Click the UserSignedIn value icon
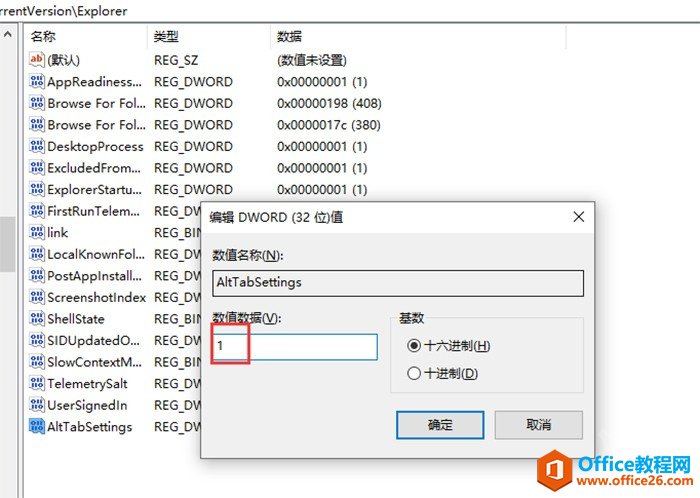700x498 pixels. pos(37,405)
